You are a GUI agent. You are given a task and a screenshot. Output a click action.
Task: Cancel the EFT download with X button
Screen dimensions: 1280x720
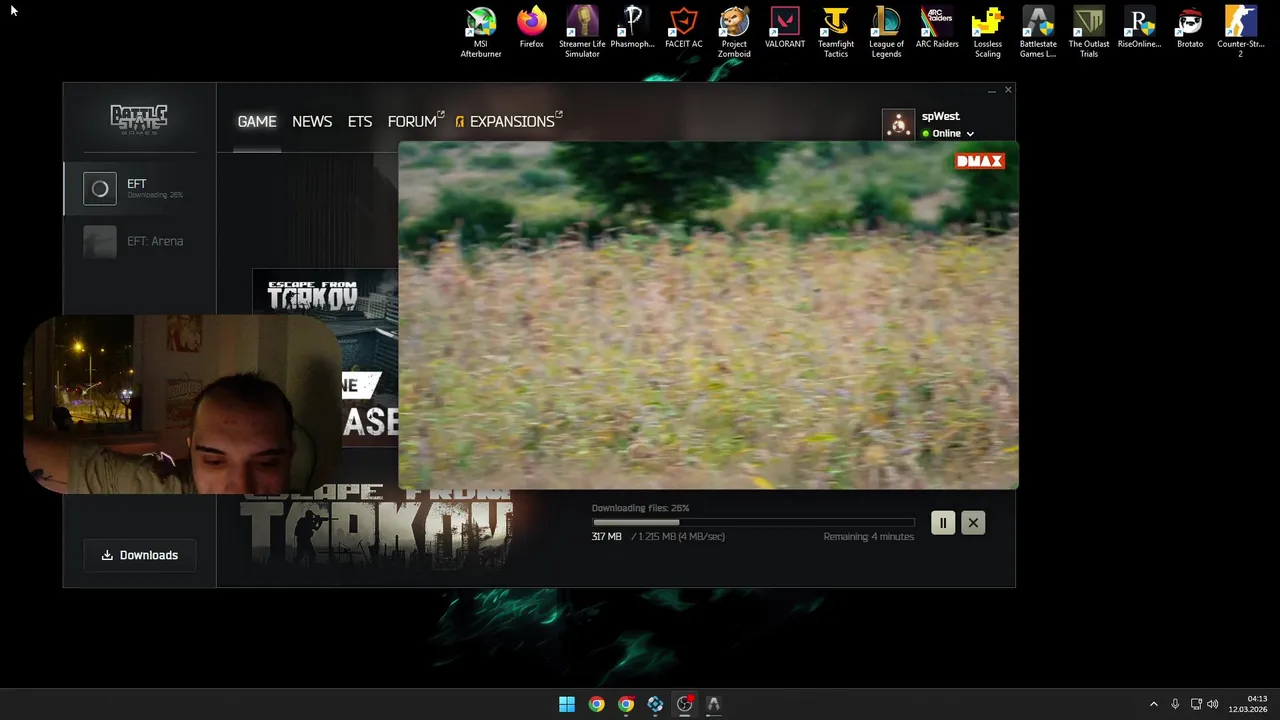pyautogui.click(x=973, y=522)
